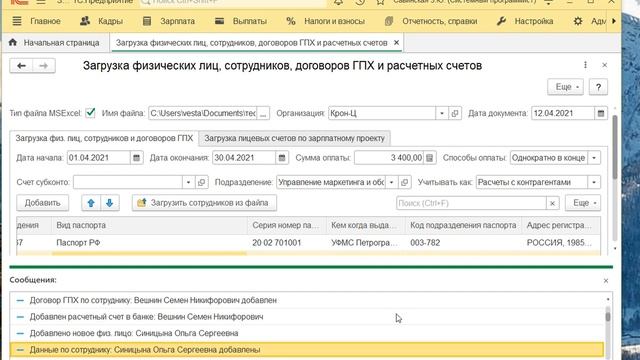
Task: Open the Кадры section
Action: [101, 21]
